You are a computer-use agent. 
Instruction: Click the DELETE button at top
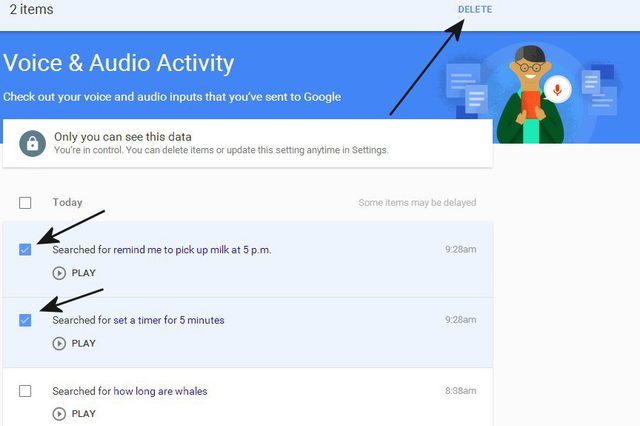click(x=475, y=9)
